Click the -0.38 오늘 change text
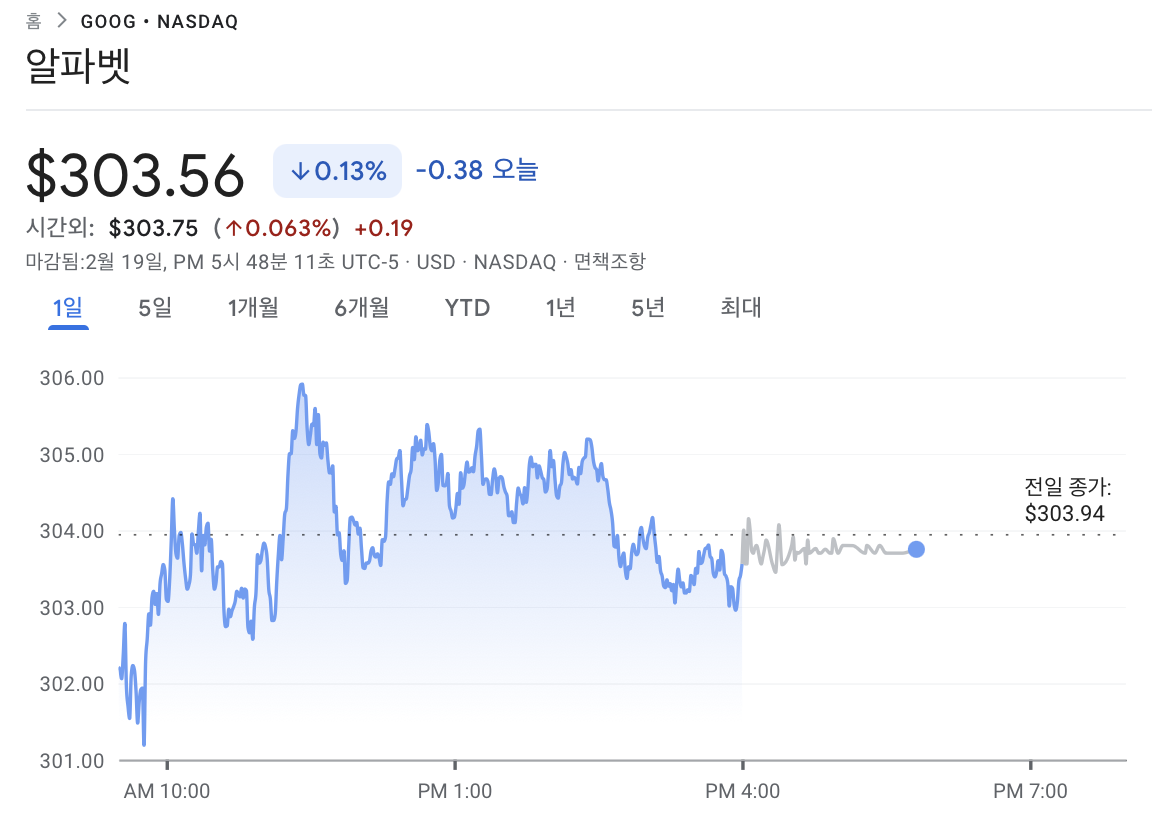The height and width of the screenshot is (818, 1152). (476, 171)
